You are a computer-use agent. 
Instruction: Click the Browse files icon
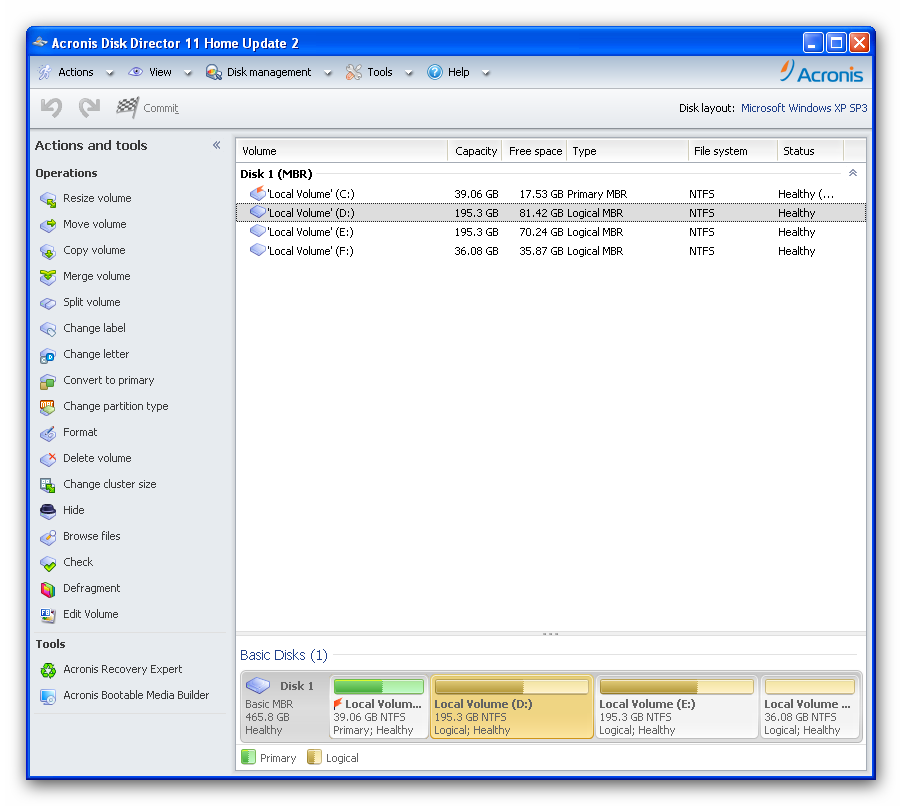pyautogui.click(x=48, y=537)
